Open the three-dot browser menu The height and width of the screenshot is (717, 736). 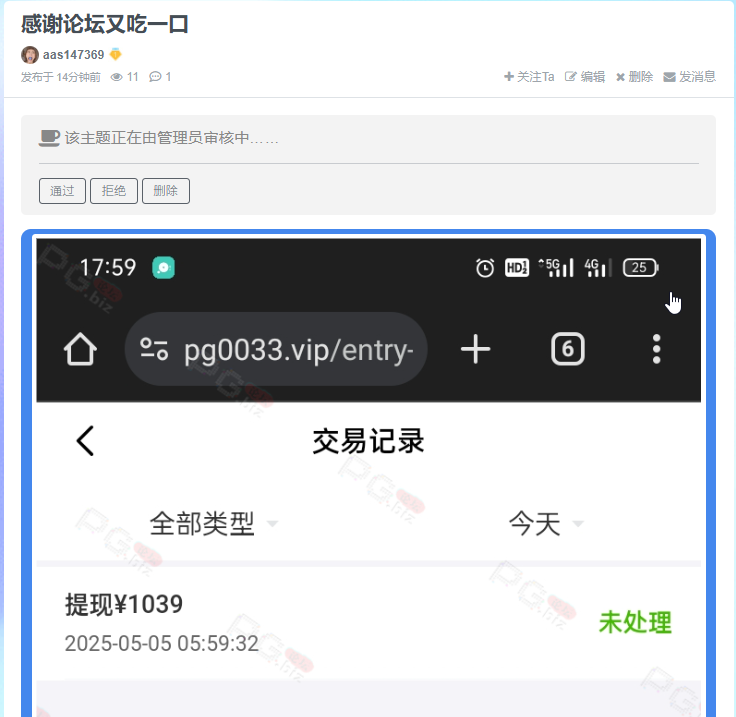tap(656, 349)
